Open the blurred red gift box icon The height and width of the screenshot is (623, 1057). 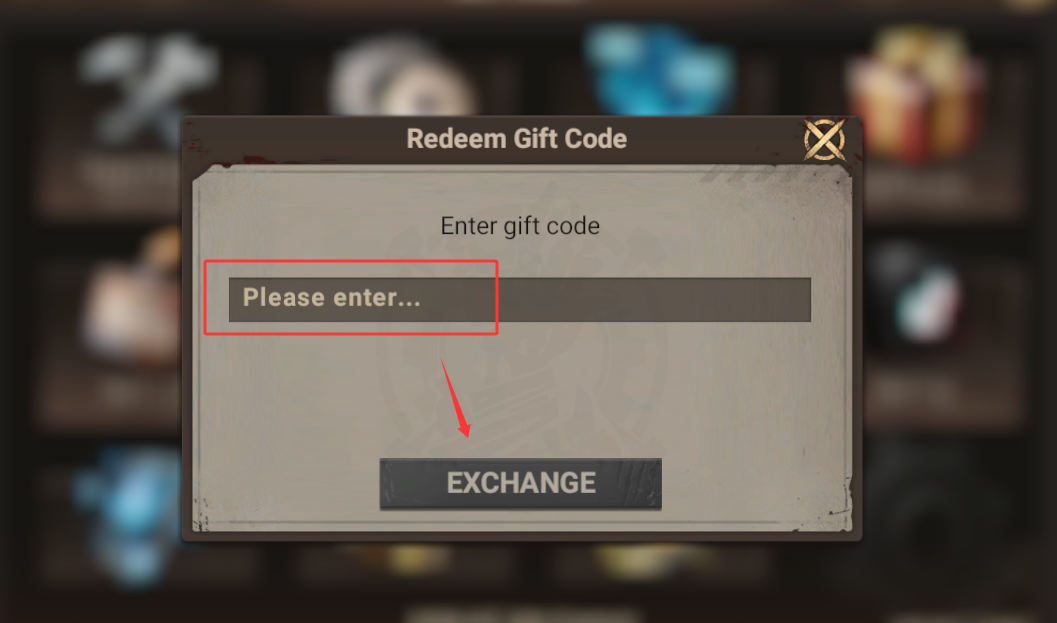(917, 94)
